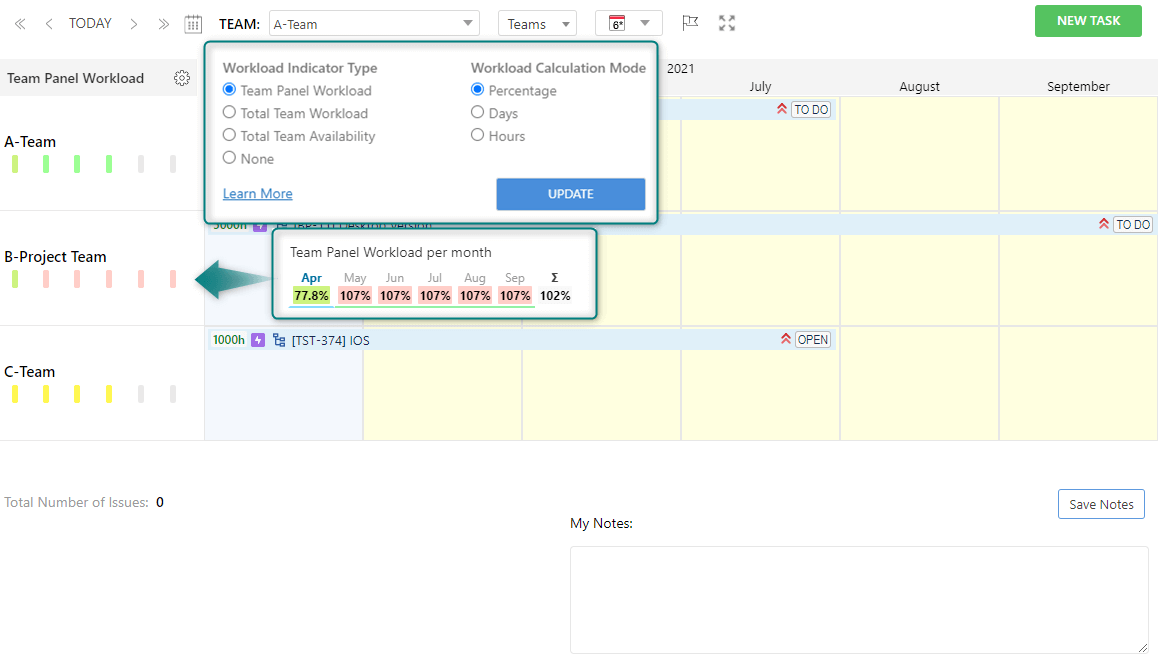Image resolution: width=1170 pixels, height=659 pixels.
Task: Open the A-Team selection dropdown
Action: (374, 22)
